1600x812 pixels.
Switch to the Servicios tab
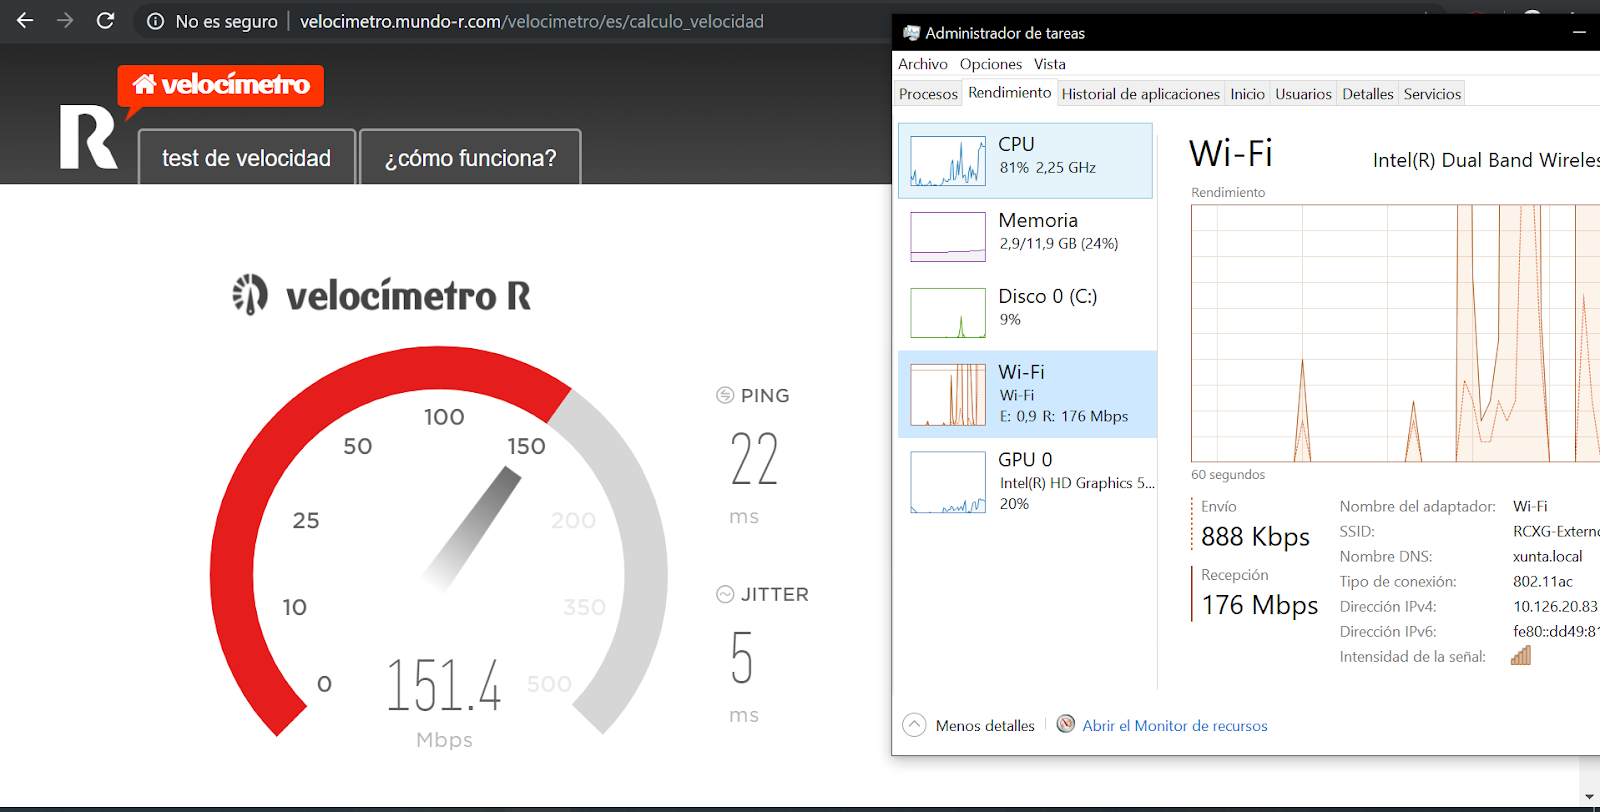pyautogui.click(x=1433, y=94)
